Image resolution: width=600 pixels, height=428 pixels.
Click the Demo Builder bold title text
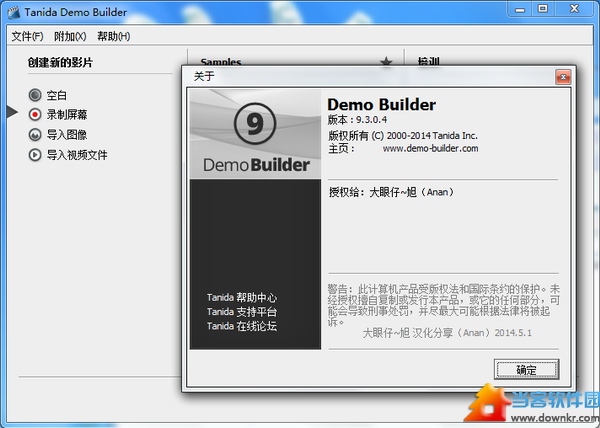(382, 104)
